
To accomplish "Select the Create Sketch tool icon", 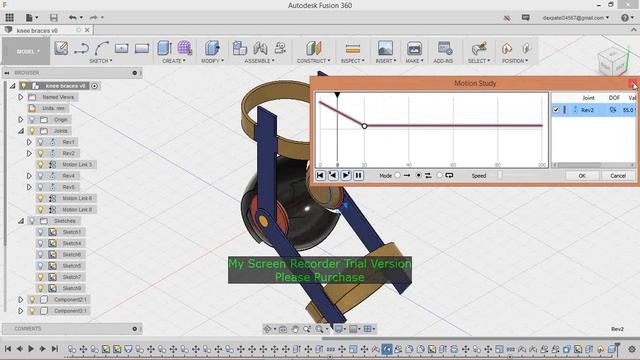I will [61, 48].
